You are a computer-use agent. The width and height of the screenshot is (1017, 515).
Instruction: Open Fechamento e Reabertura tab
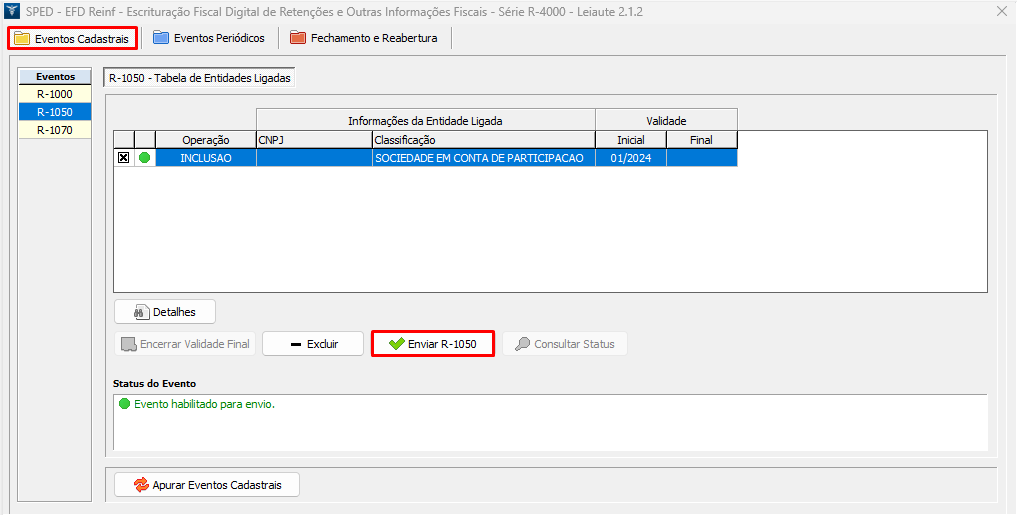[x=363, y=38]
